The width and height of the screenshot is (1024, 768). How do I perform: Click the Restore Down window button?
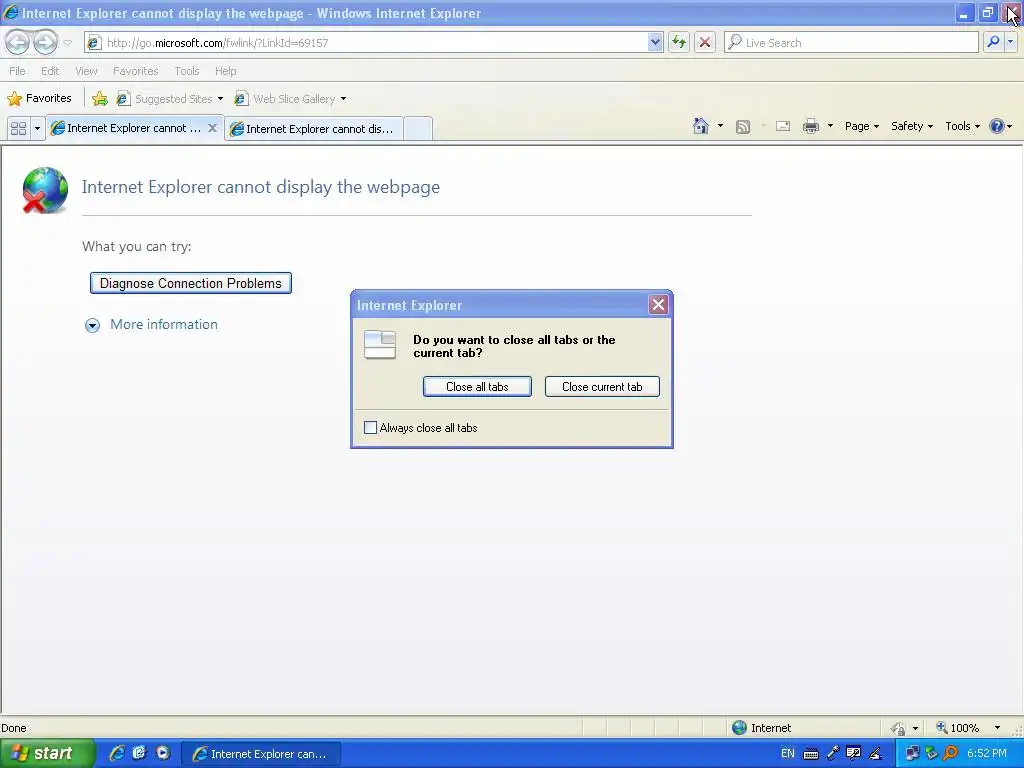(988, 13)
